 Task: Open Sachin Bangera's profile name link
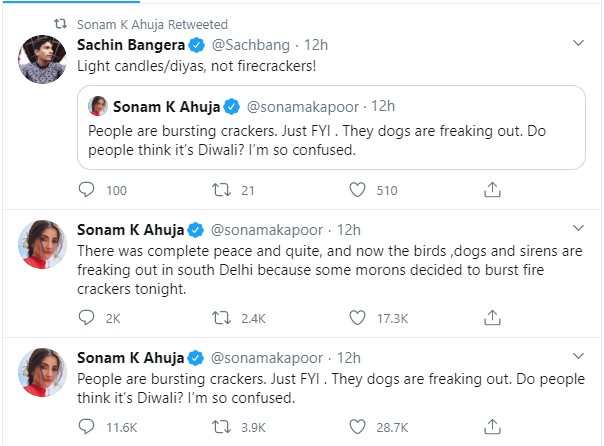tap(131, 45)
